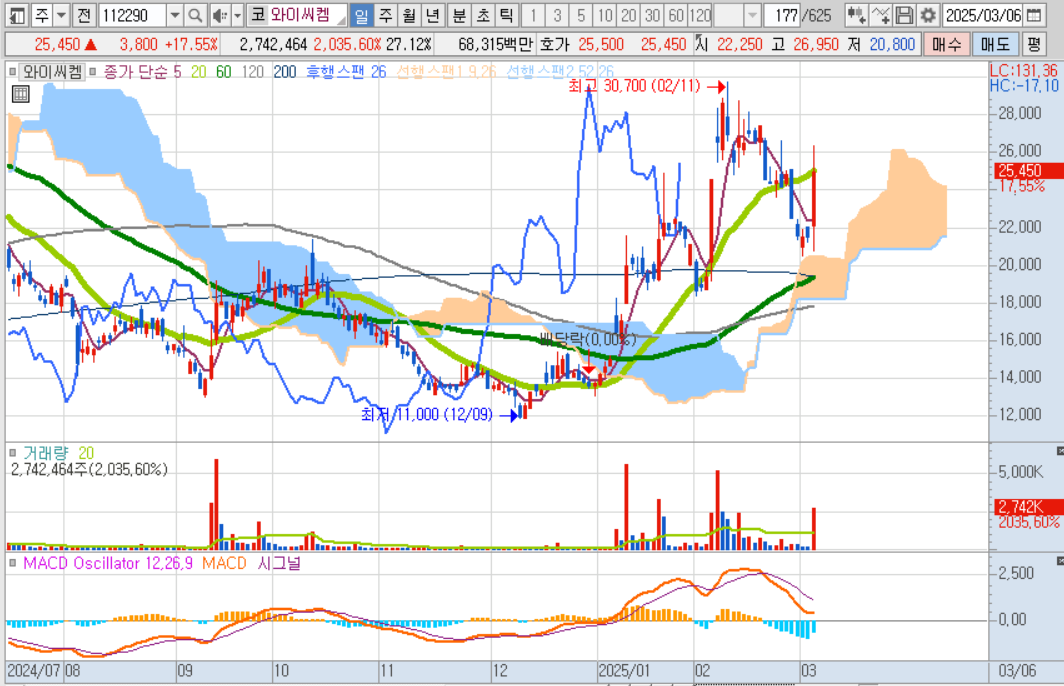Open the 주 market type dropdown arrow
Image resolution: width=1064 pixels, height=686 pixels.
coord(62,14)
